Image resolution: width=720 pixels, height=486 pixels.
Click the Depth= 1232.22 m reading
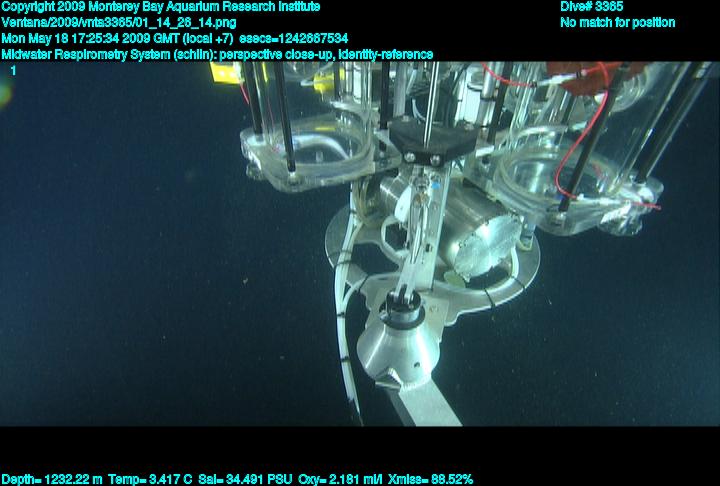click(x=52, y=480)
